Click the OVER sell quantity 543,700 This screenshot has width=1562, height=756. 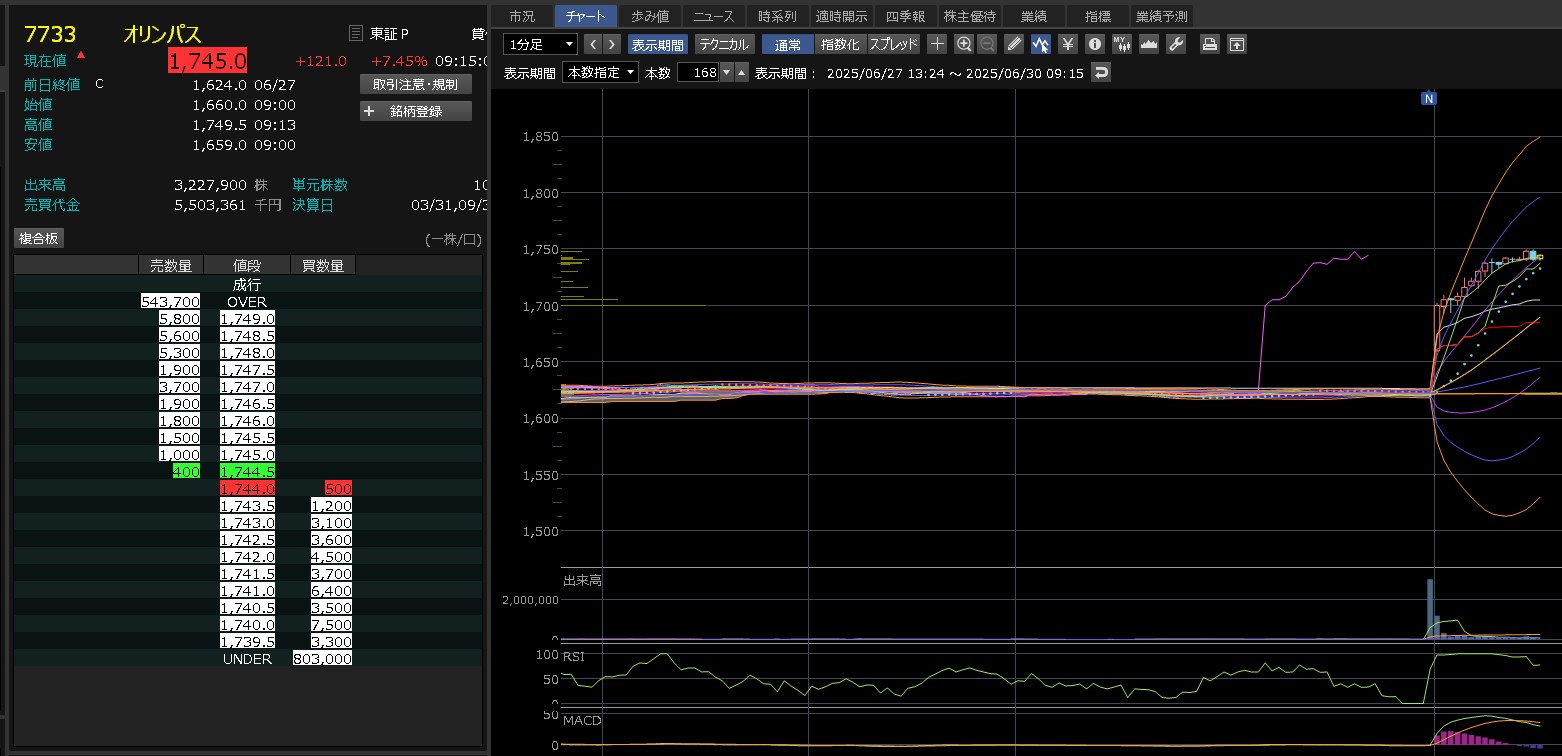coord(171,302)
